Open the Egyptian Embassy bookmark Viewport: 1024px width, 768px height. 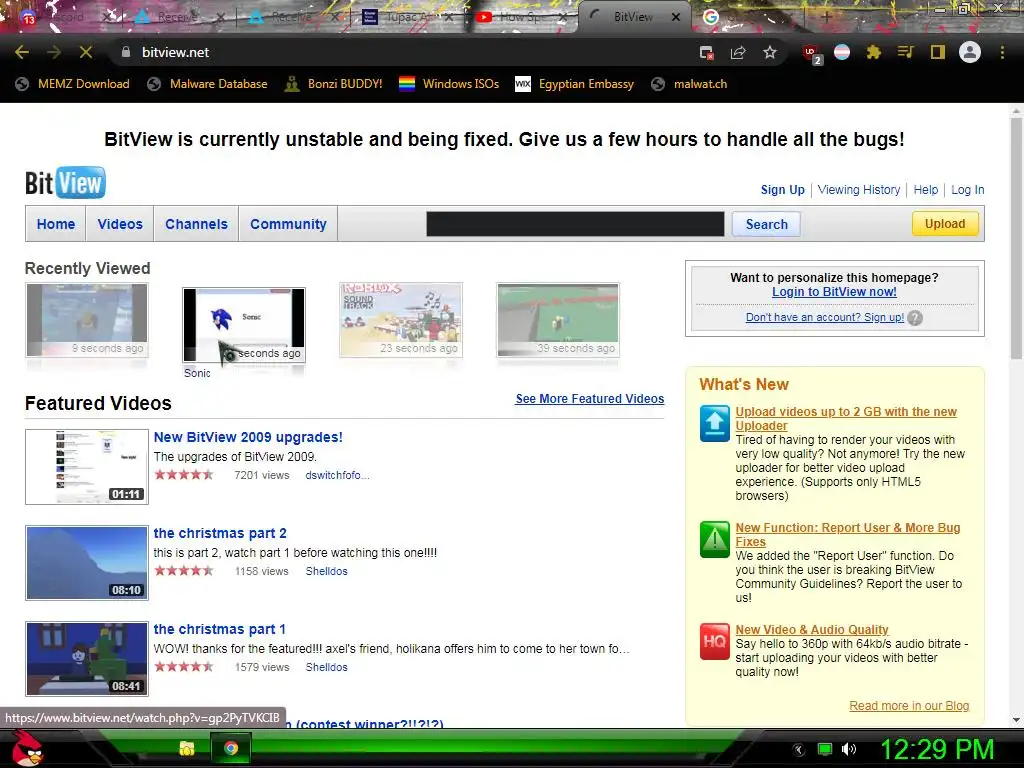click(575, 84)
